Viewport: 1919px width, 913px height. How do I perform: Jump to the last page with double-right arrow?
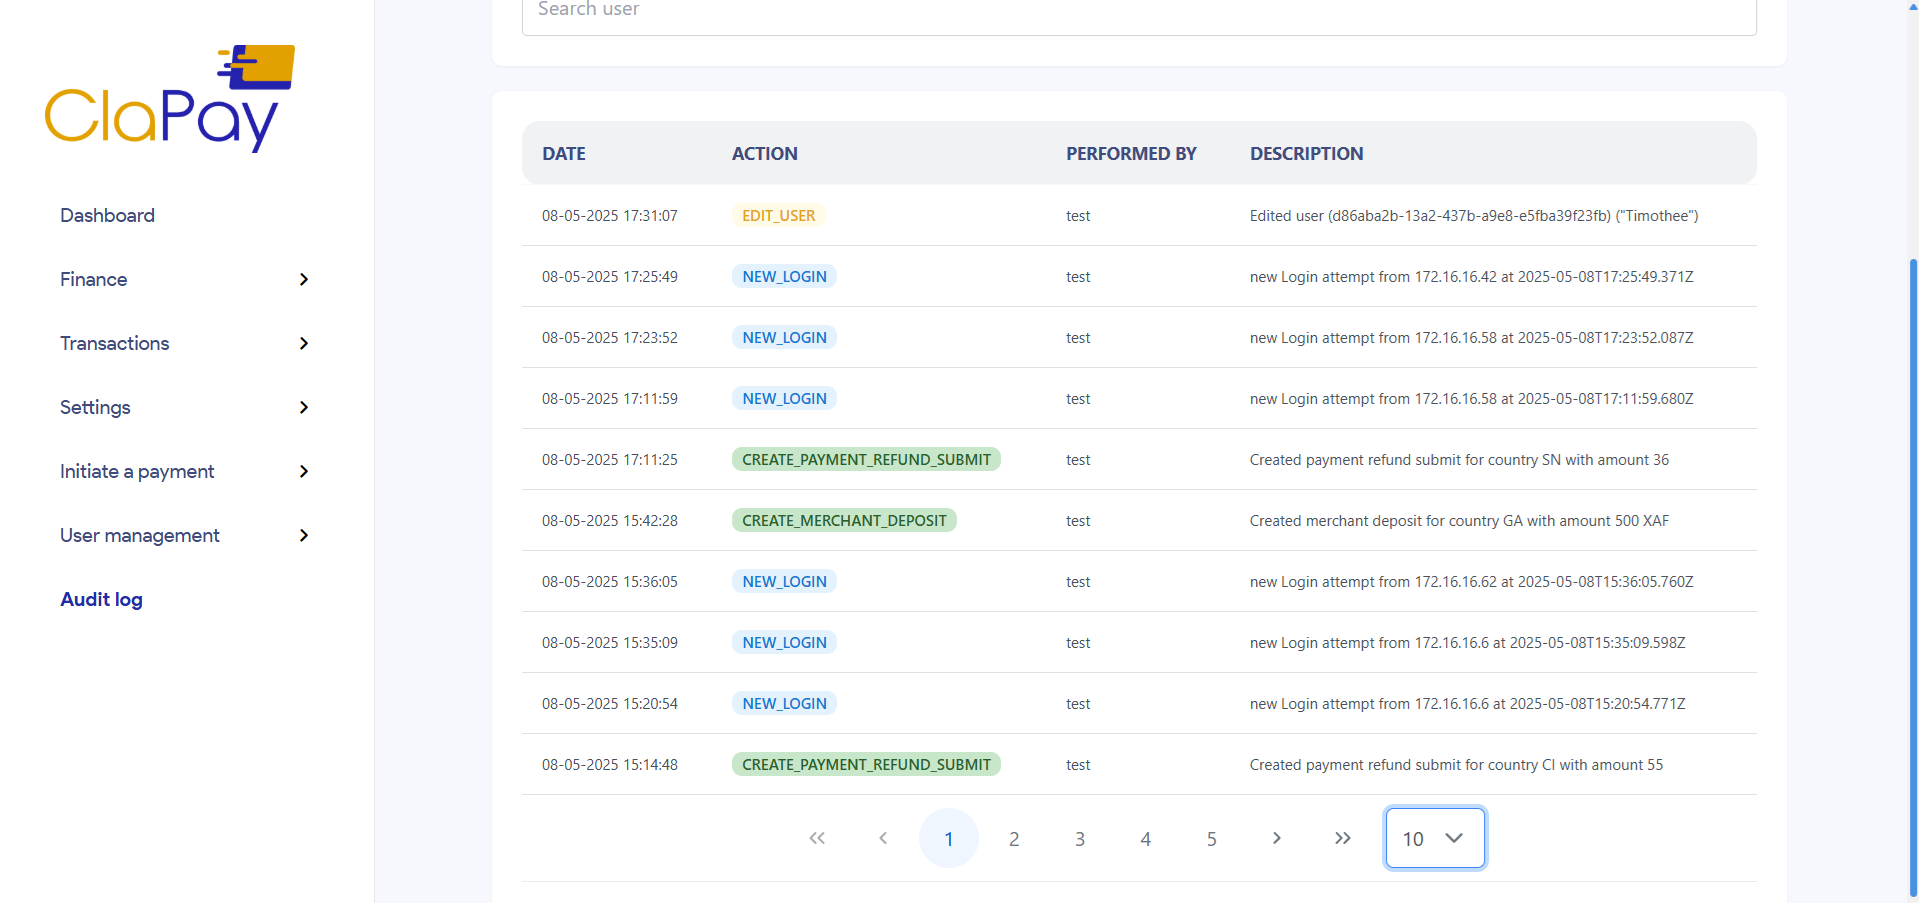(1342, 838)
